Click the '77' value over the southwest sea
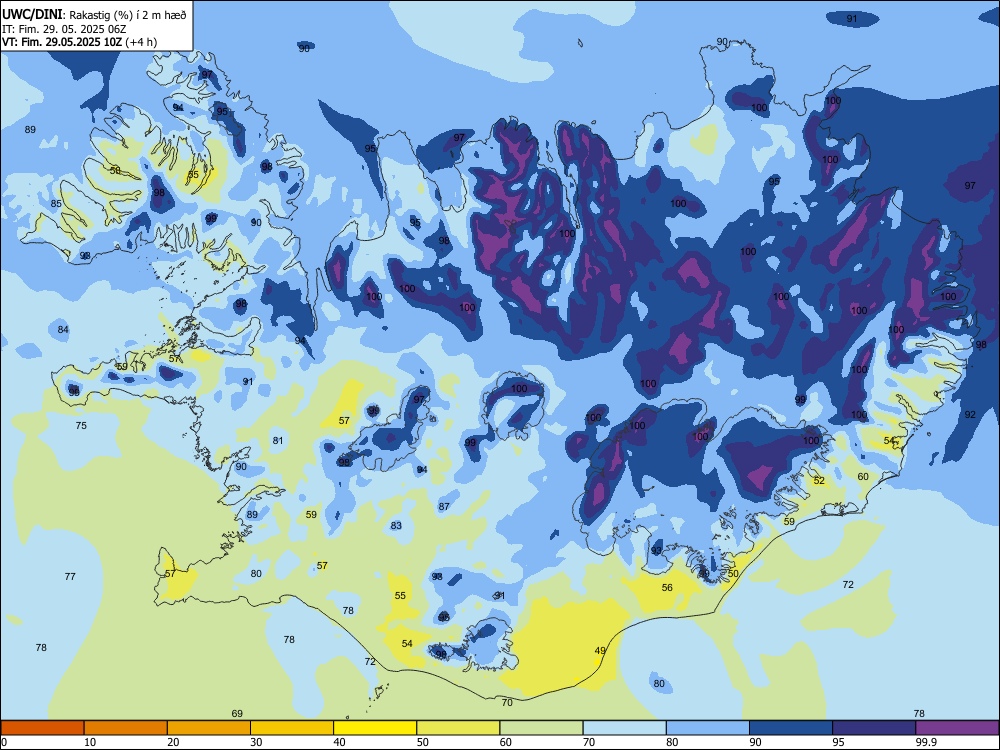1000x750 pixels. [70, 577]
